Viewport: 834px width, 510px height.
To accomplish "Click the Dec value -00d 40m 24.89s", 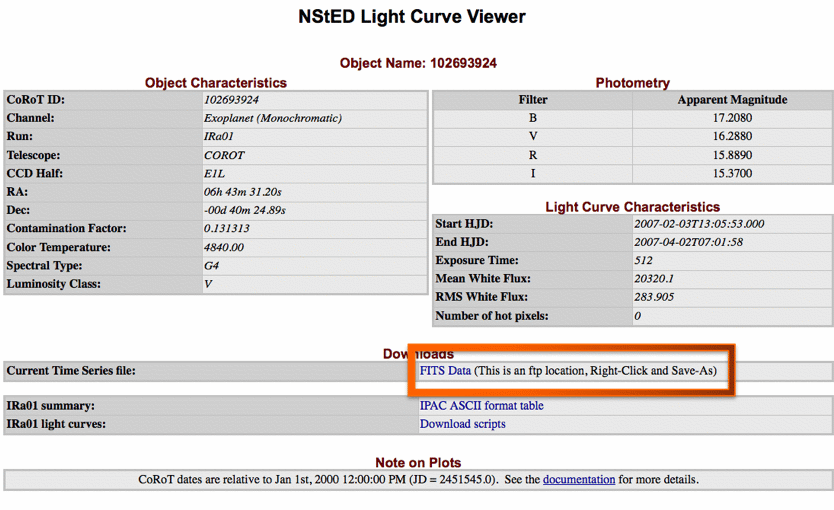I will 245,210.
